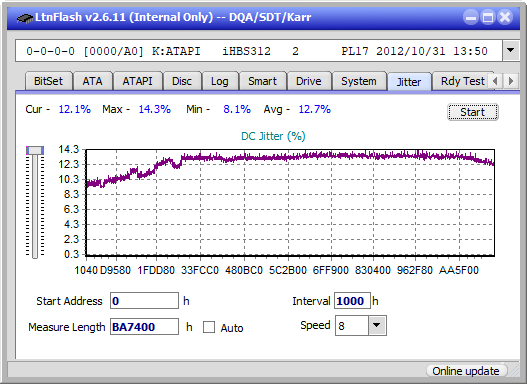This screenshot has height=384, width=527.
Task: Click the LtnFlash chip icon in title bar
Action: 25,17
